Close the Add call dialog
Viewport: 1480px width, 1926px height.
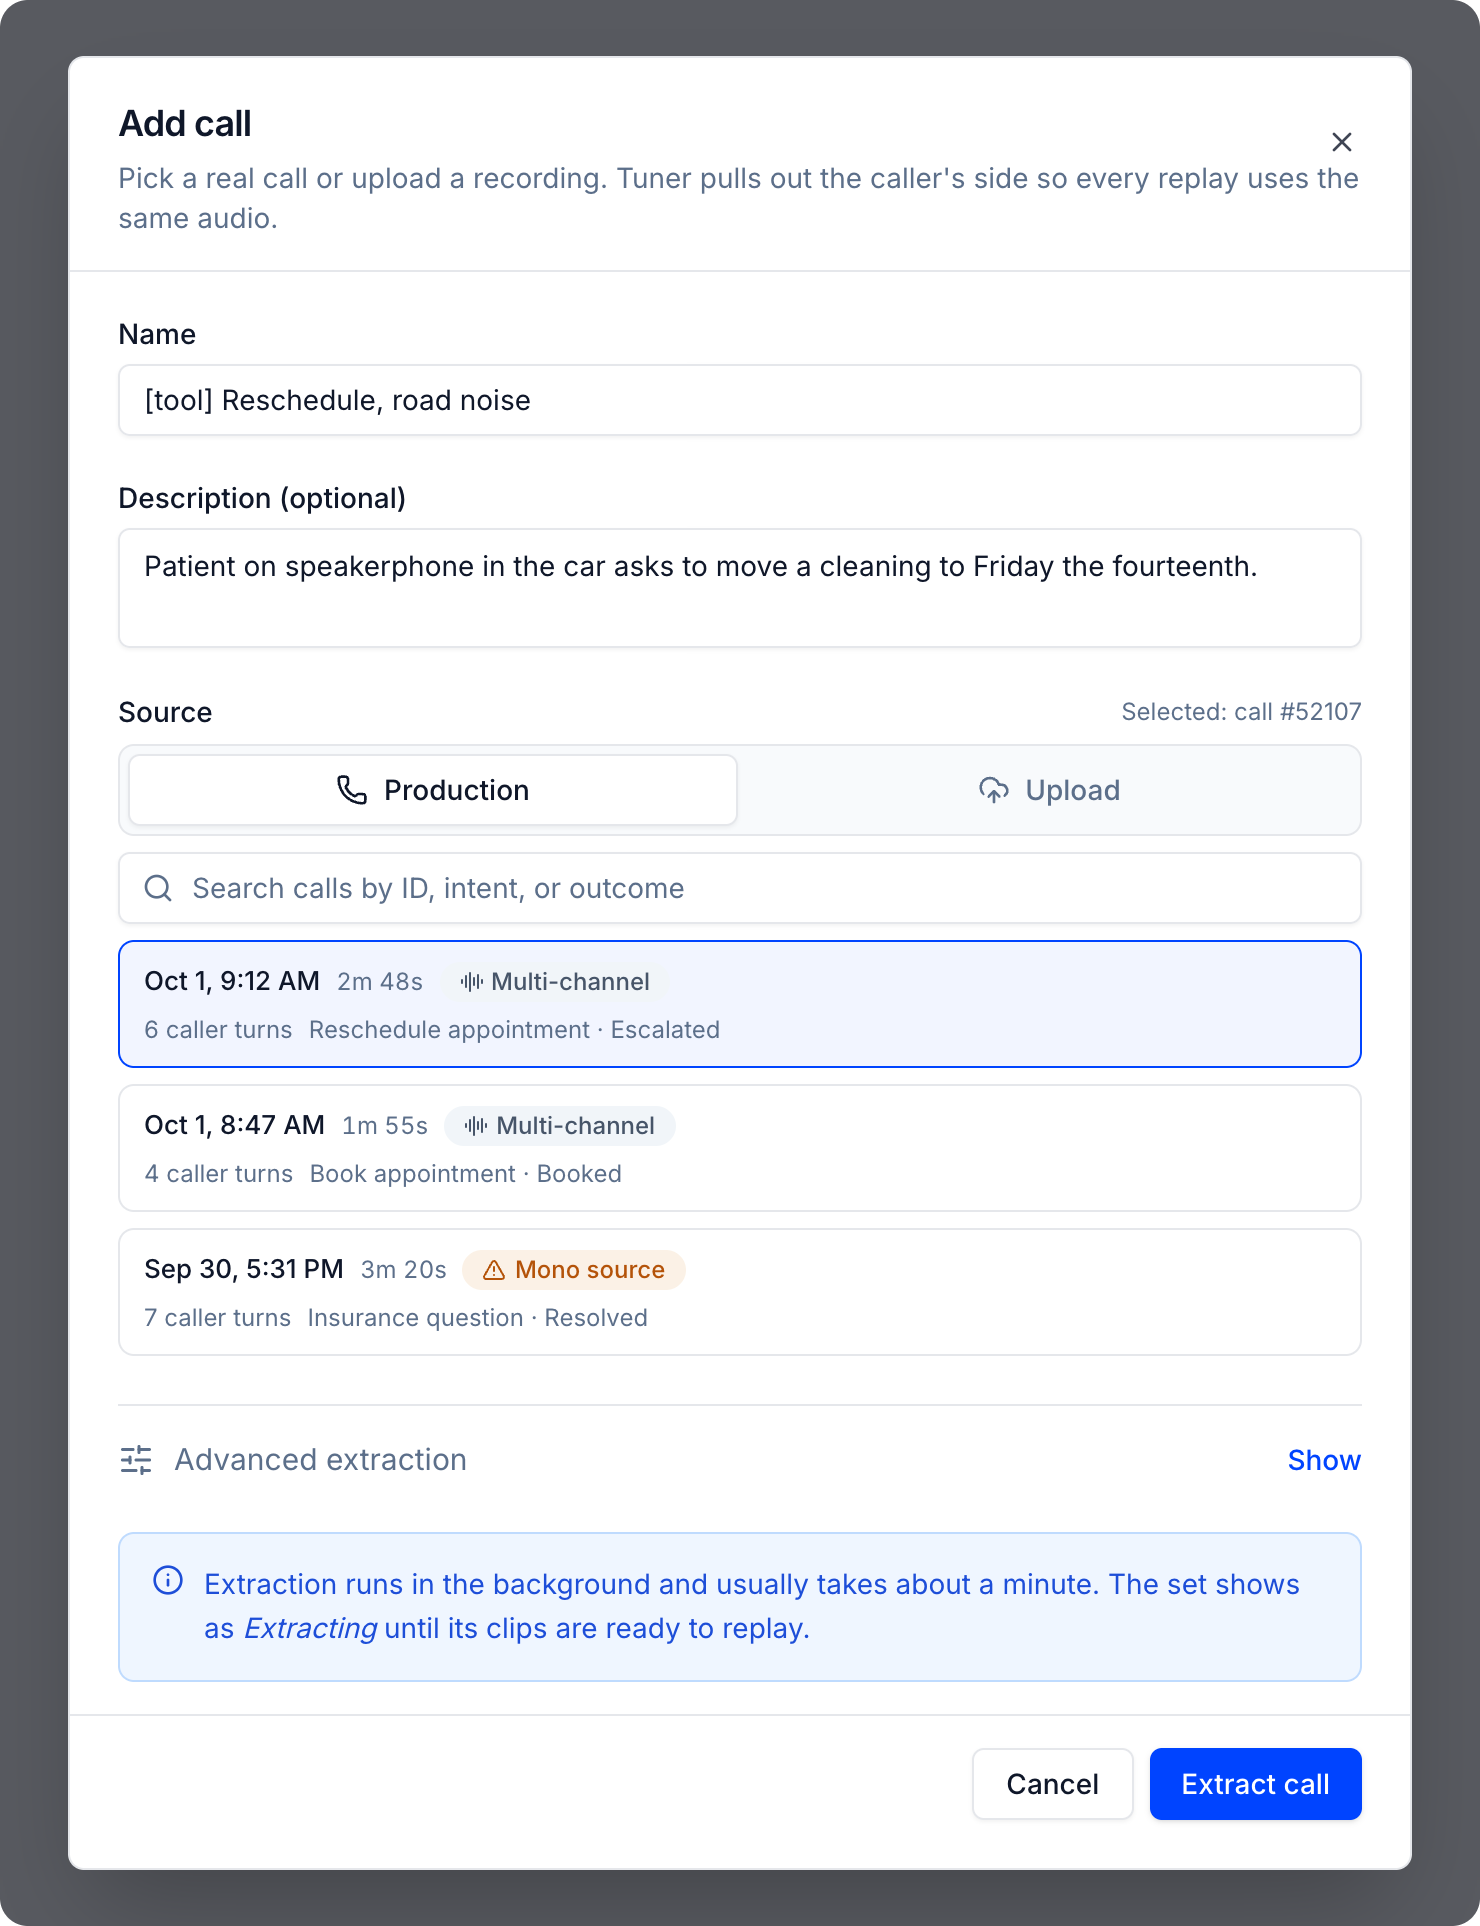point(1342,142)
